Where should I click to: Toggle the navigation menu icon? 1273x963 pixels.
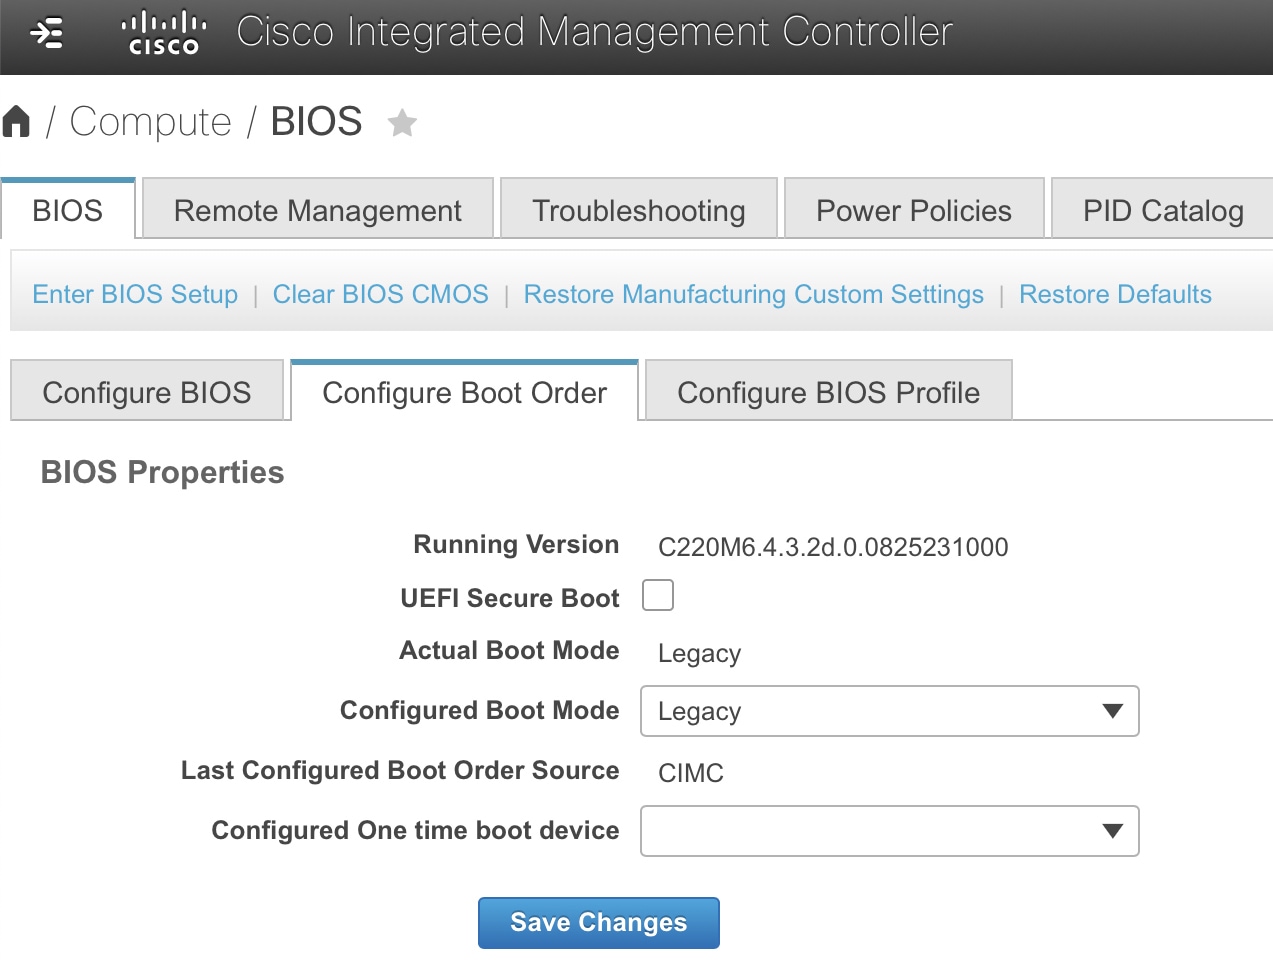click(x=46, y=33)
